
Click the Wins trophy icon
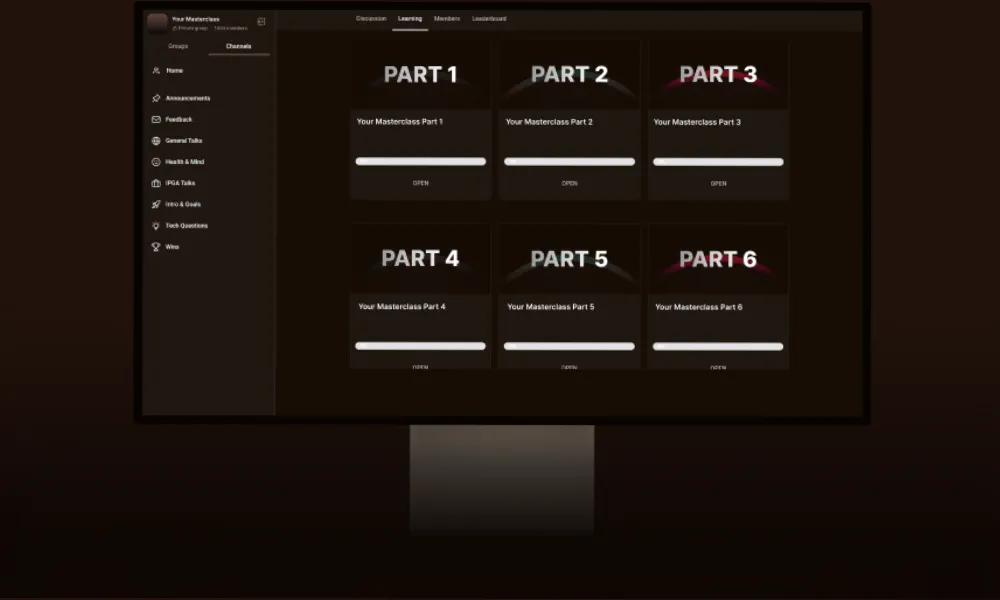click(156, 247)
